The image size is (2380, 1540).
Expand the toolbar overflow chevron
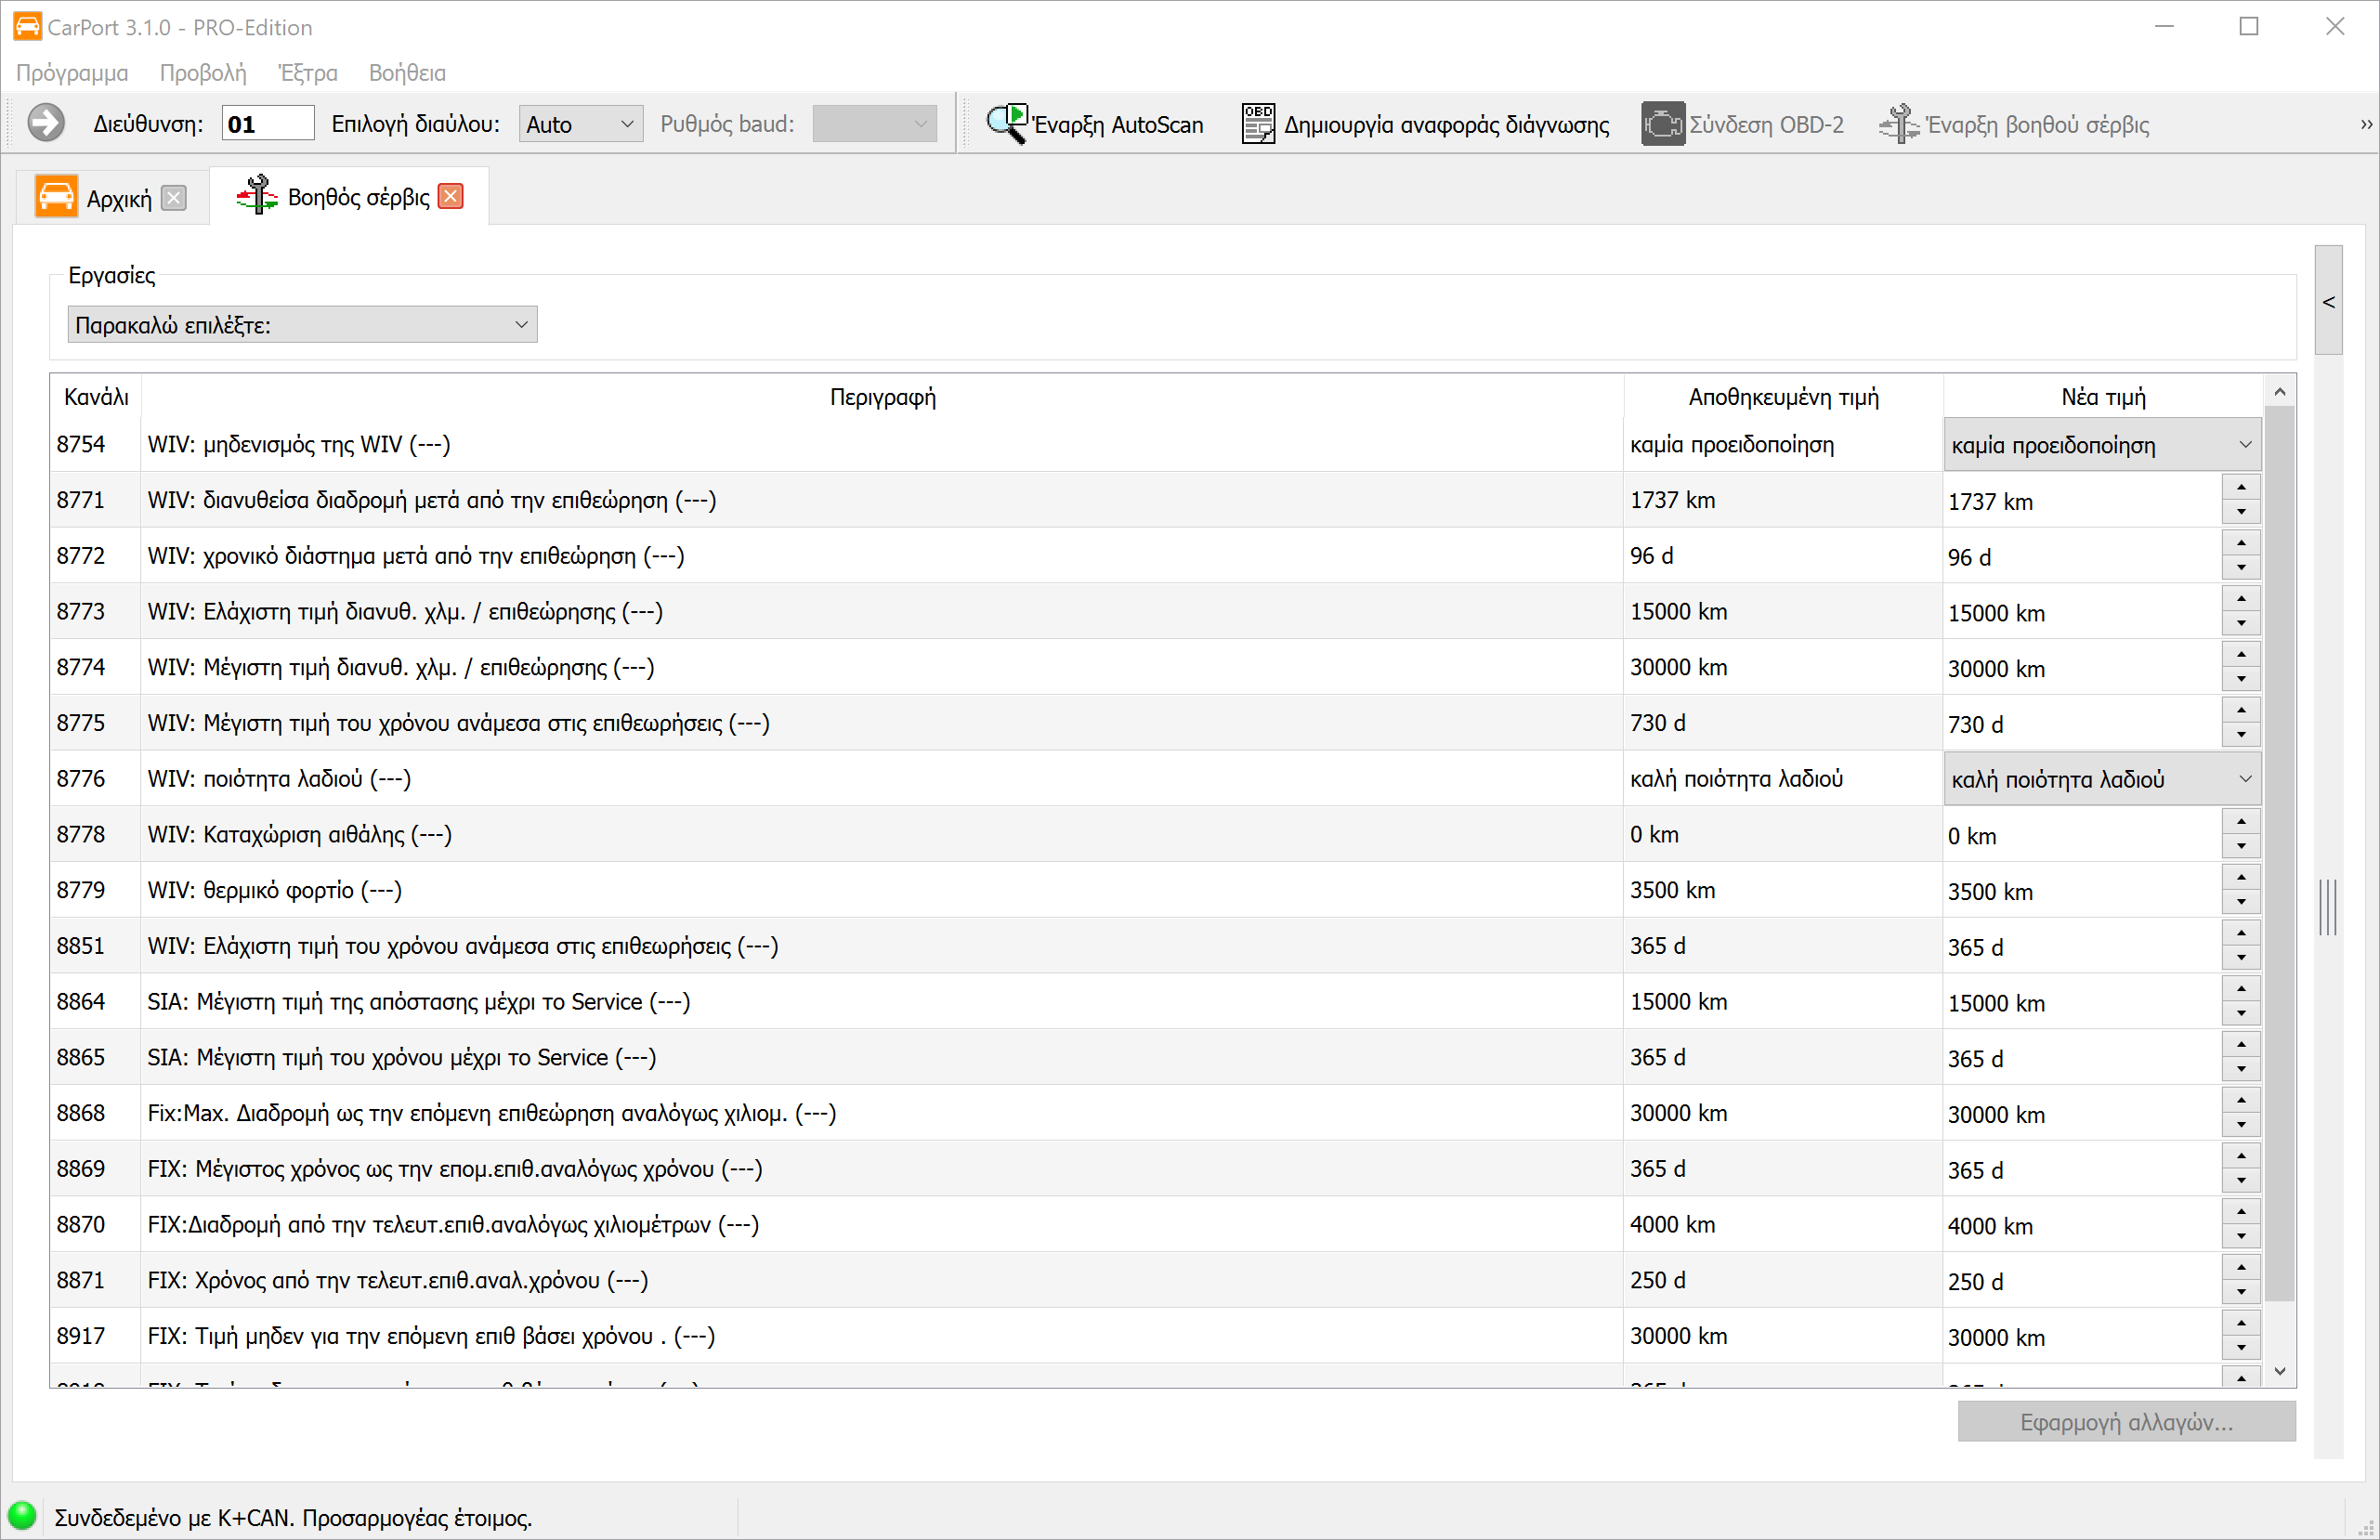coord(2365,124)
